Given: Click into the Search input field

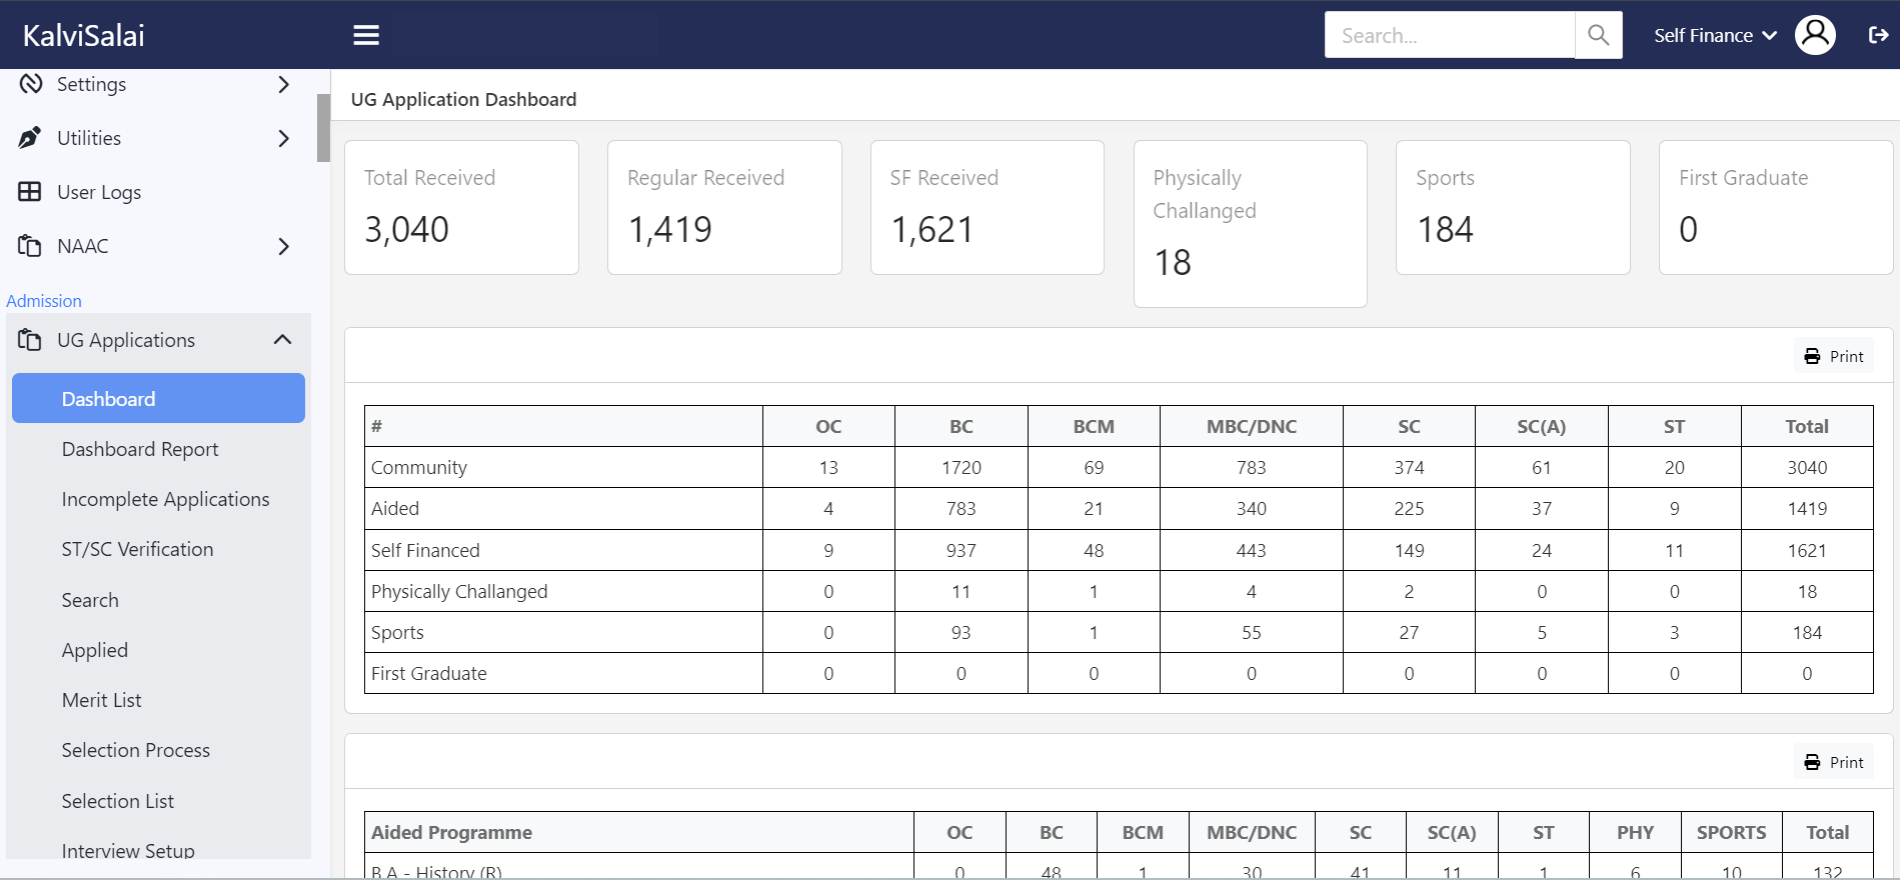Looking at the screenshot, I should [1449, 35].
